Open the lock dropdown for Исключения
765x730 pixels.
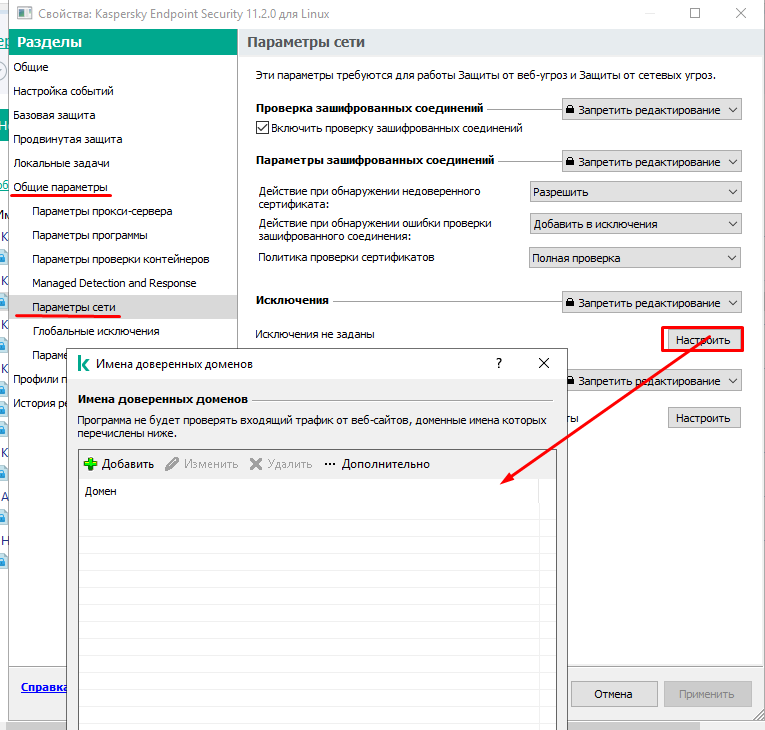651,302
